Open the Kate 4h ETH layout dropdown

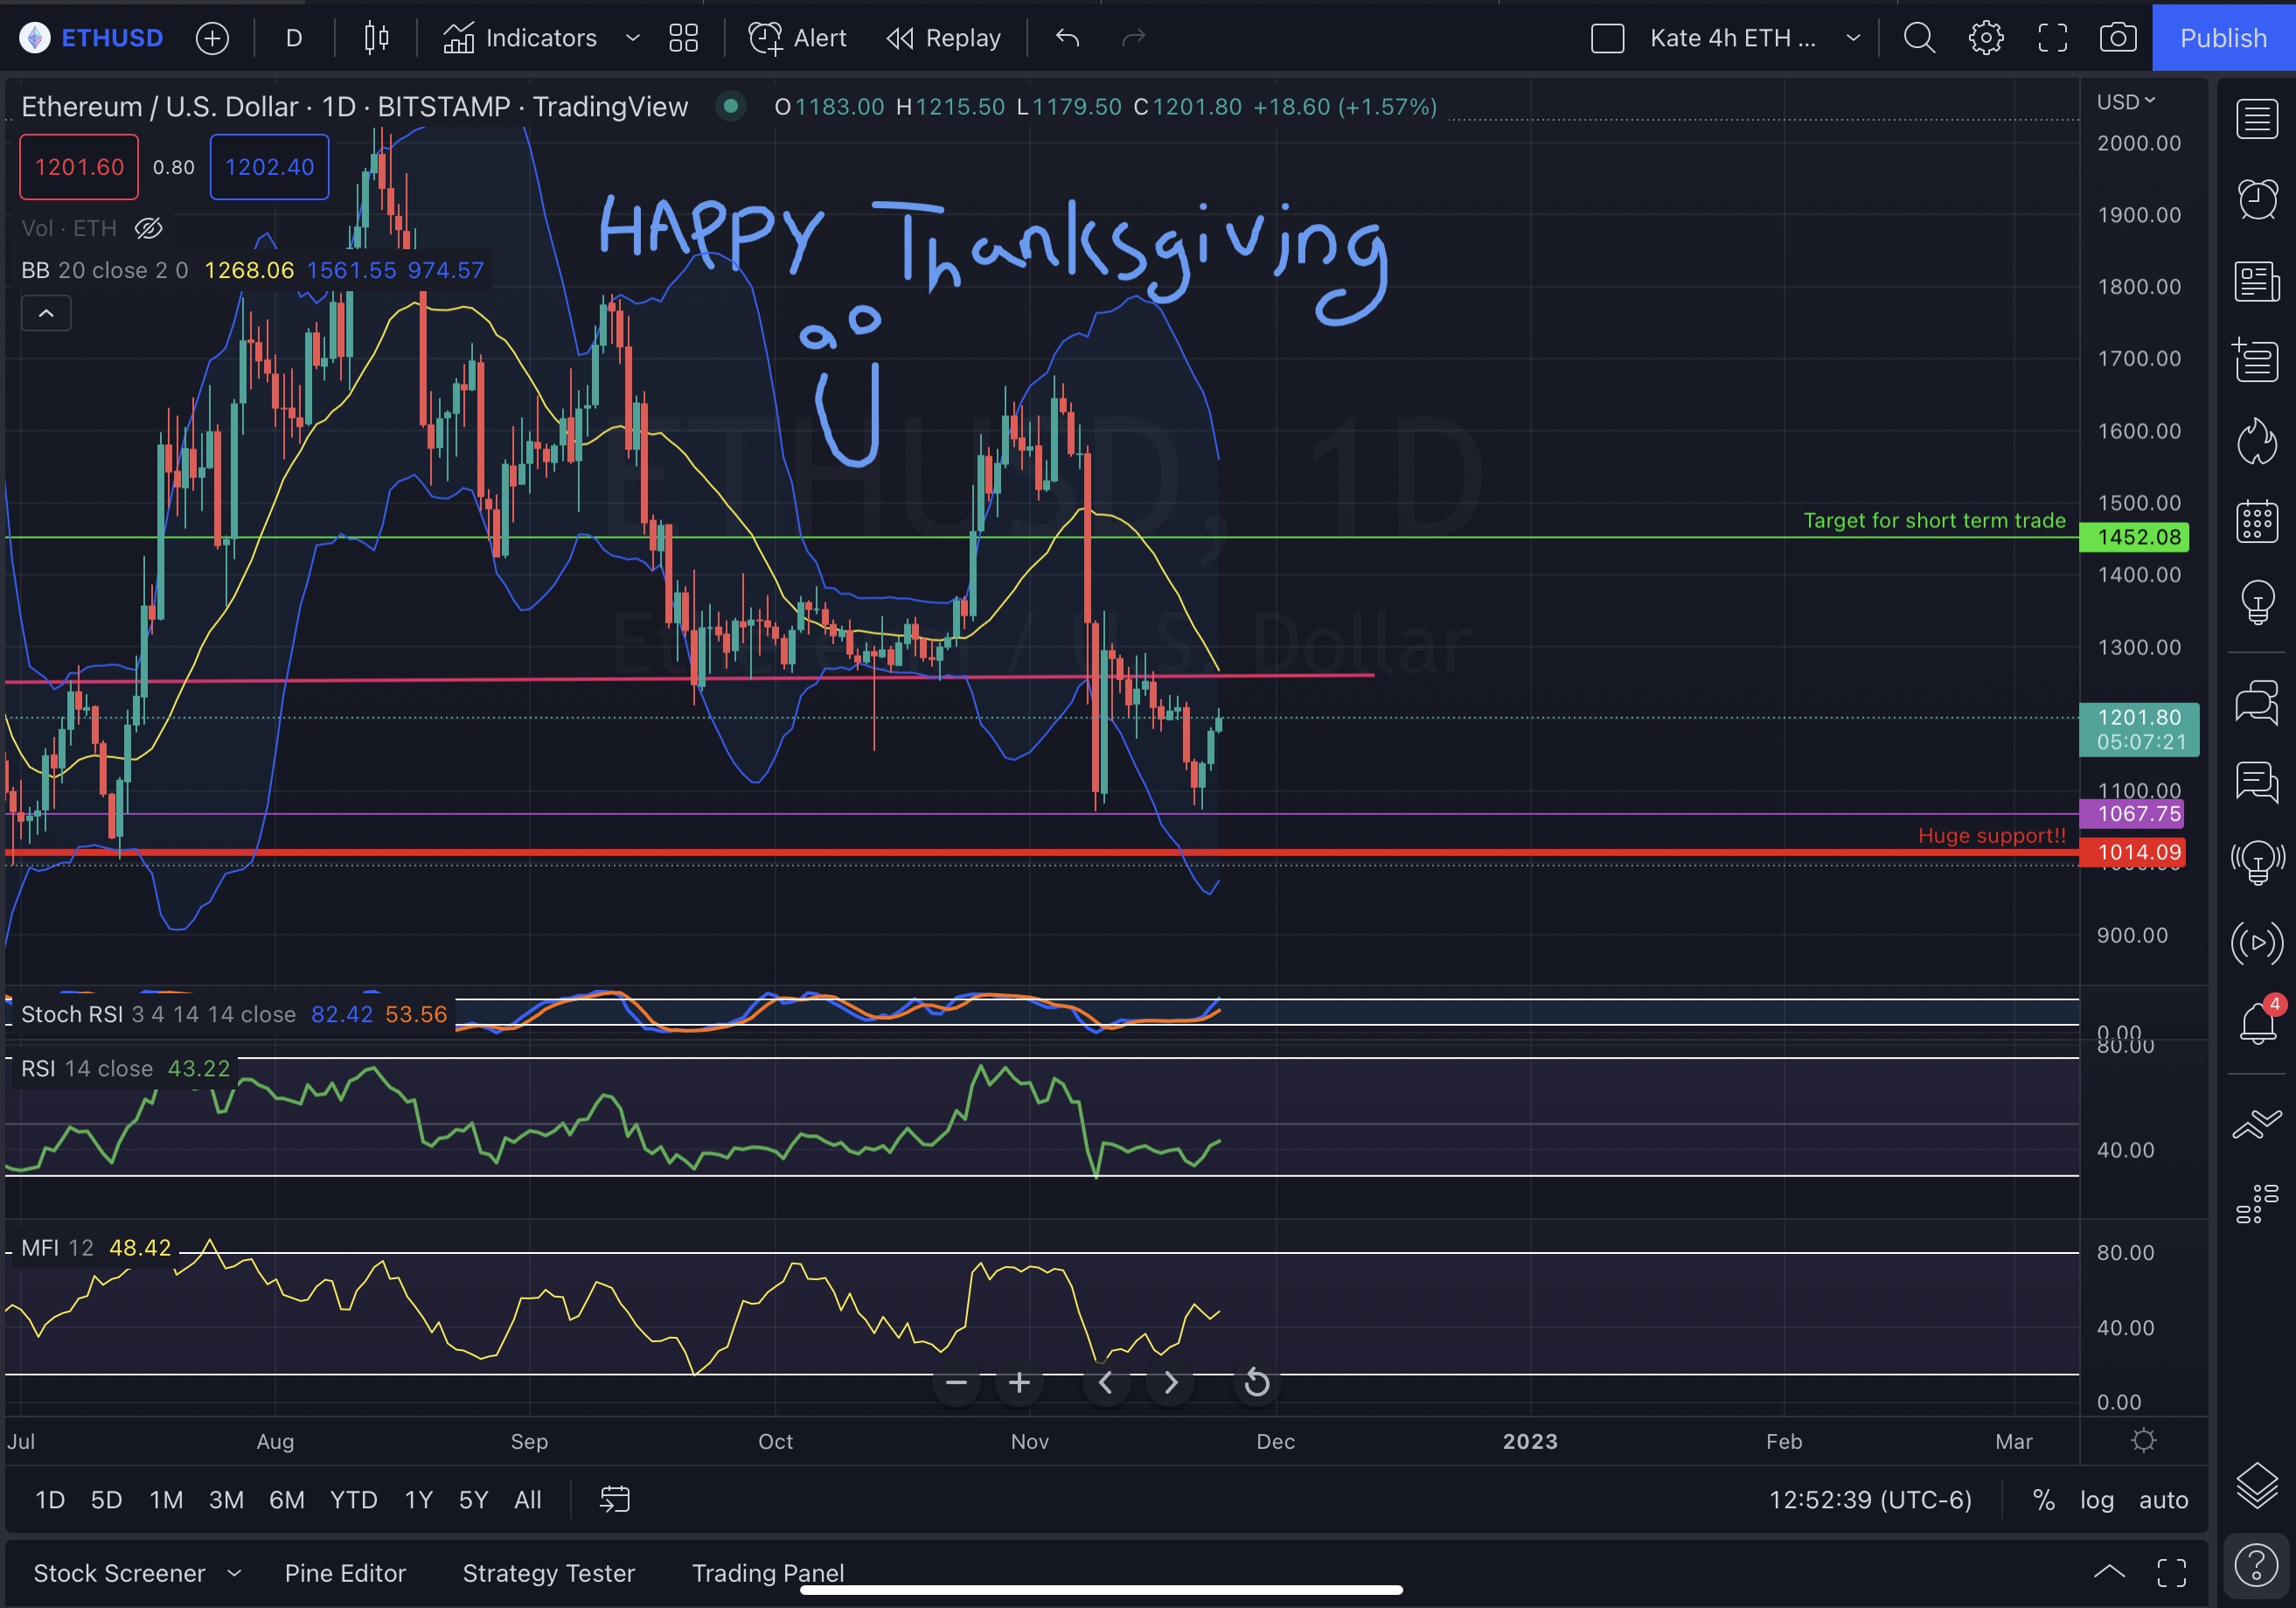click(x=1854, y=38)
